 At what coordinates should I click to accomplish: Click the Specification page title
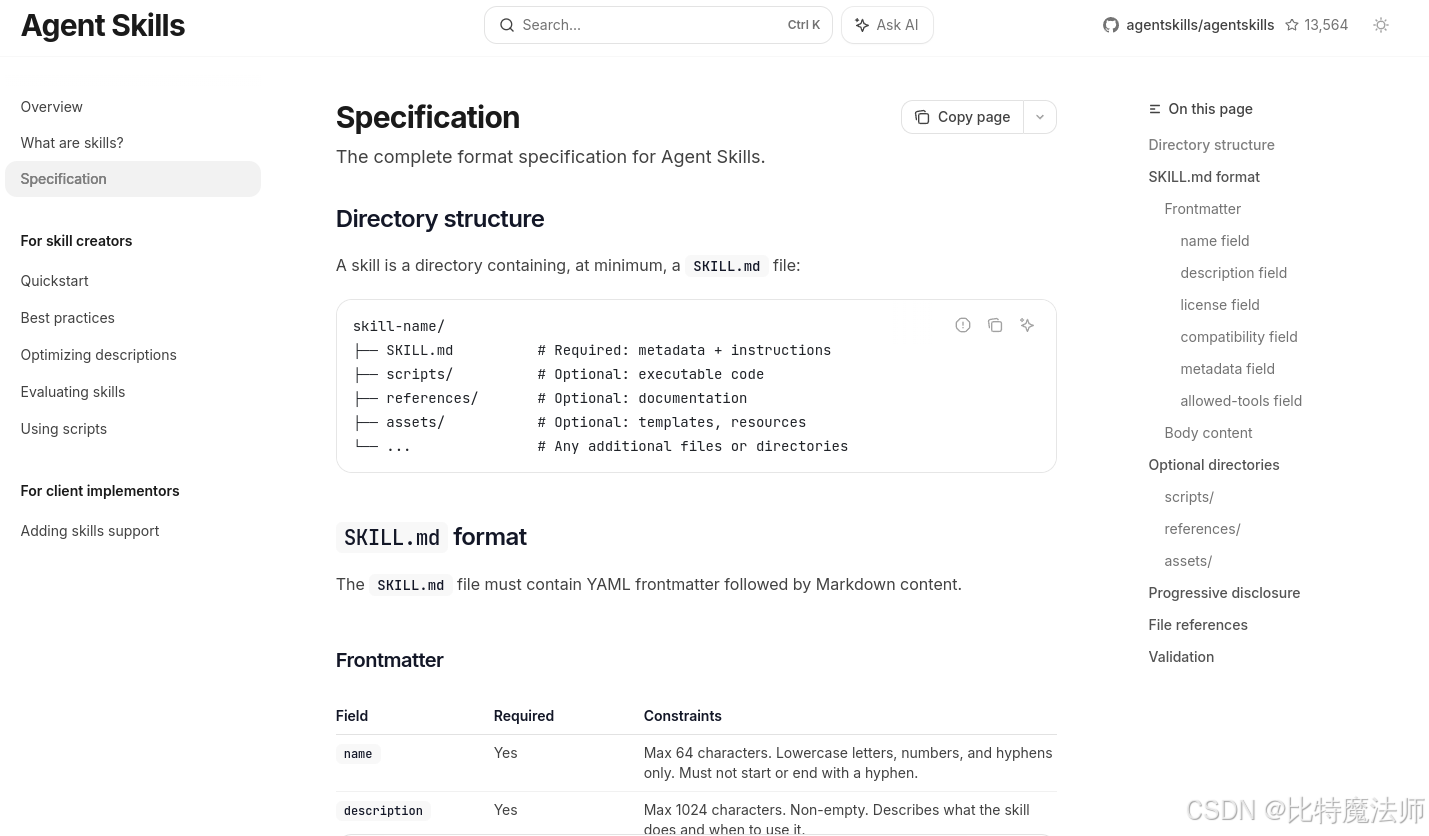(427, 117)
